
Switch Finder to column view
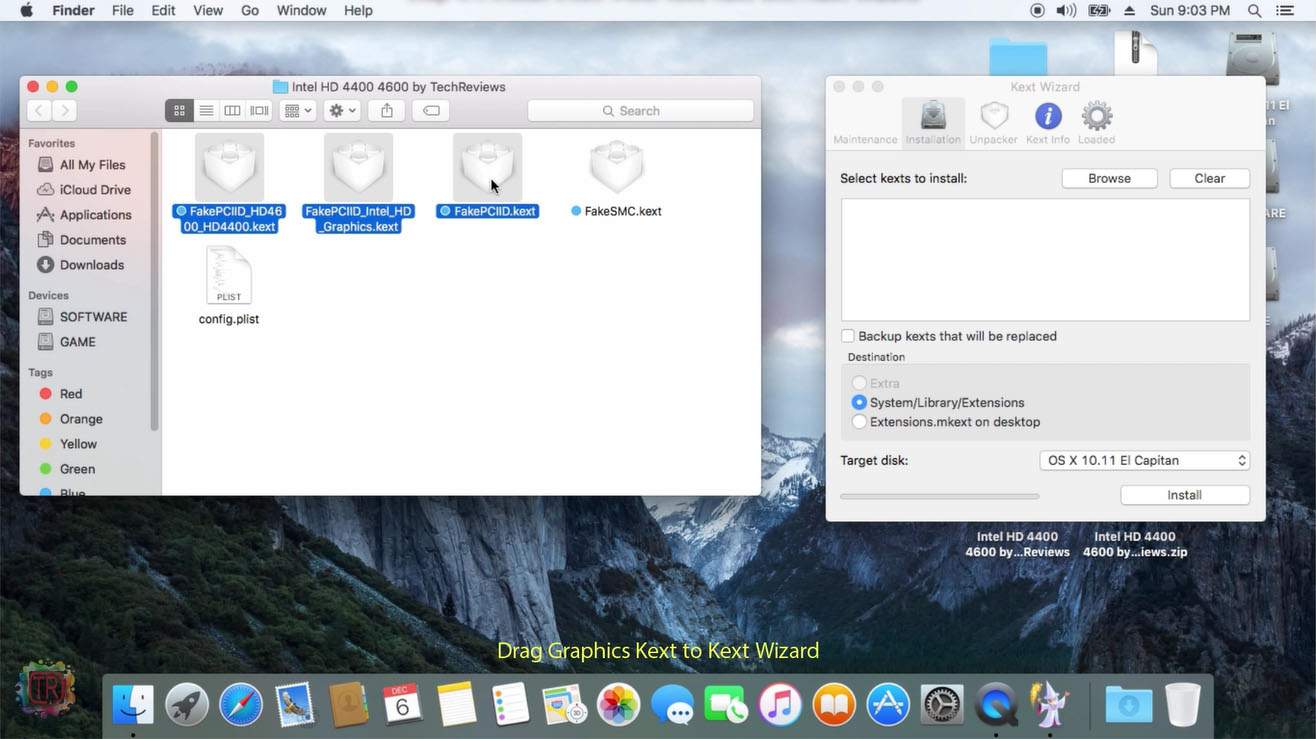click(x=232, y=110)
